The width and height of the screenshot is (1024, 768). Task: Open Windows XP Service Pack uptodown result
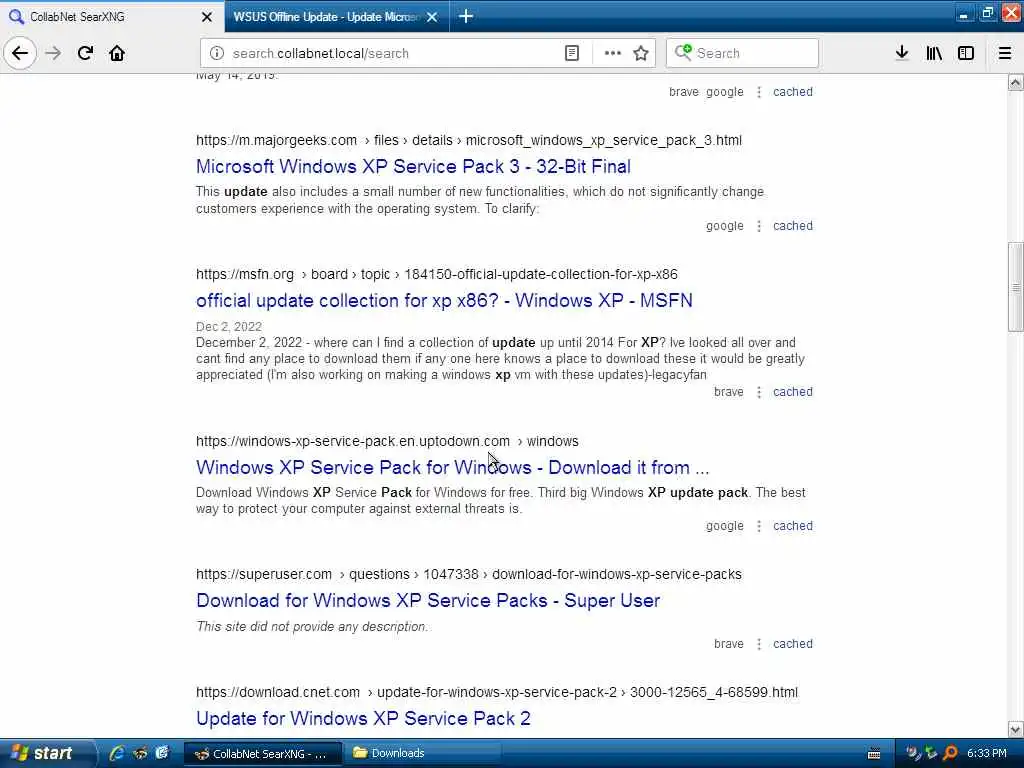click(x=453, y=468)
